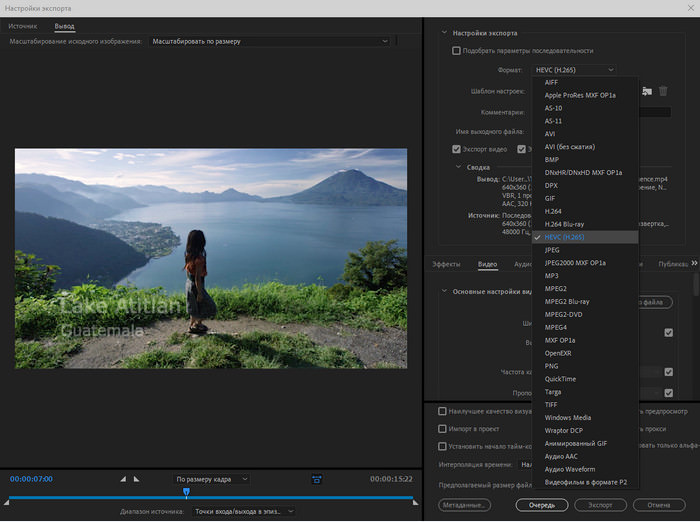Viewport: 700px width, 522px height.
Task: Choose H.264 Blu-ray format
Action: point(585,224)
